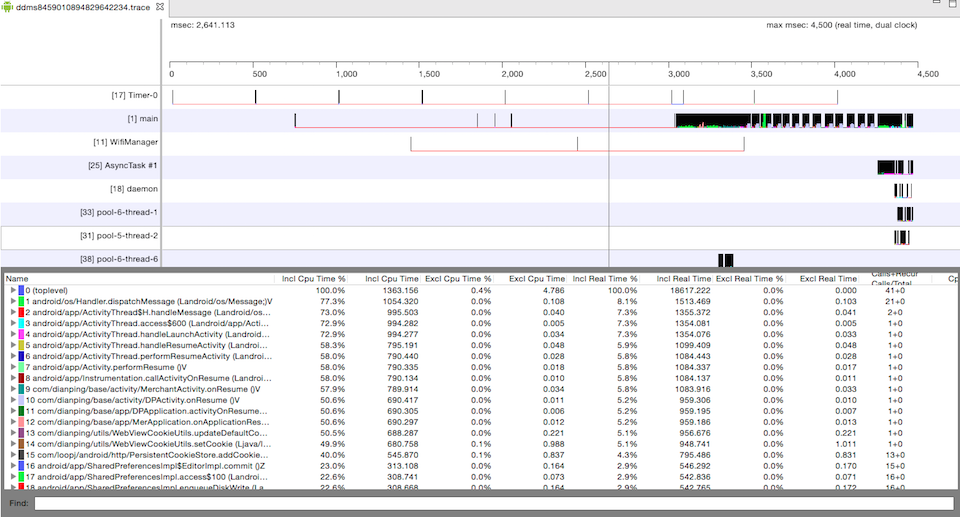Close the ddms trace file tab
960x517 pixels.
tap(161, 7)
